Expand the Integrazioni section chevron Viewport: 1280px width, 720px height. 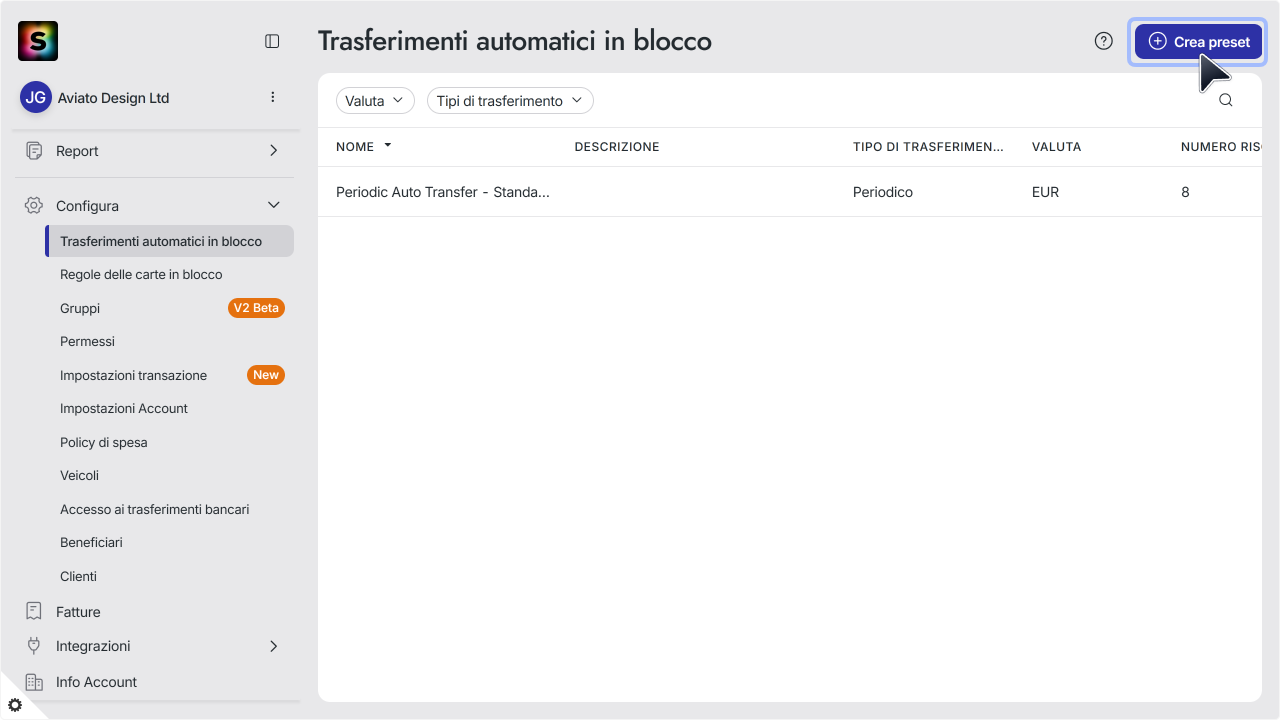pyautogui.click(x=274, y=646)
